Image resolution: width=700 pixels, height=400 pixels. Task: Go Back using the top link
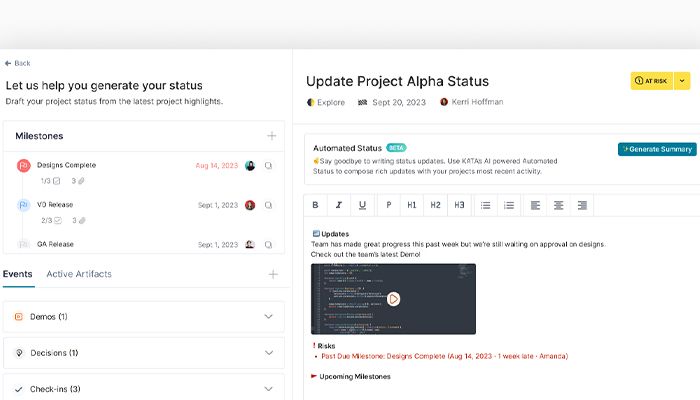[17, 63]
